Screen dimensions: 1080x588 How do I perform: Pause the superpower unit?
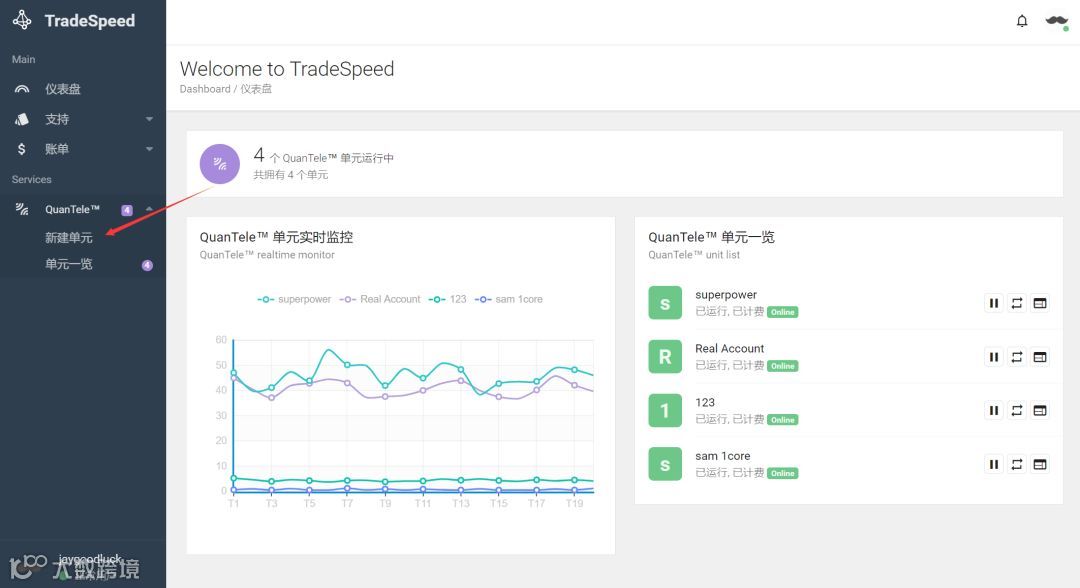(994, 303)
